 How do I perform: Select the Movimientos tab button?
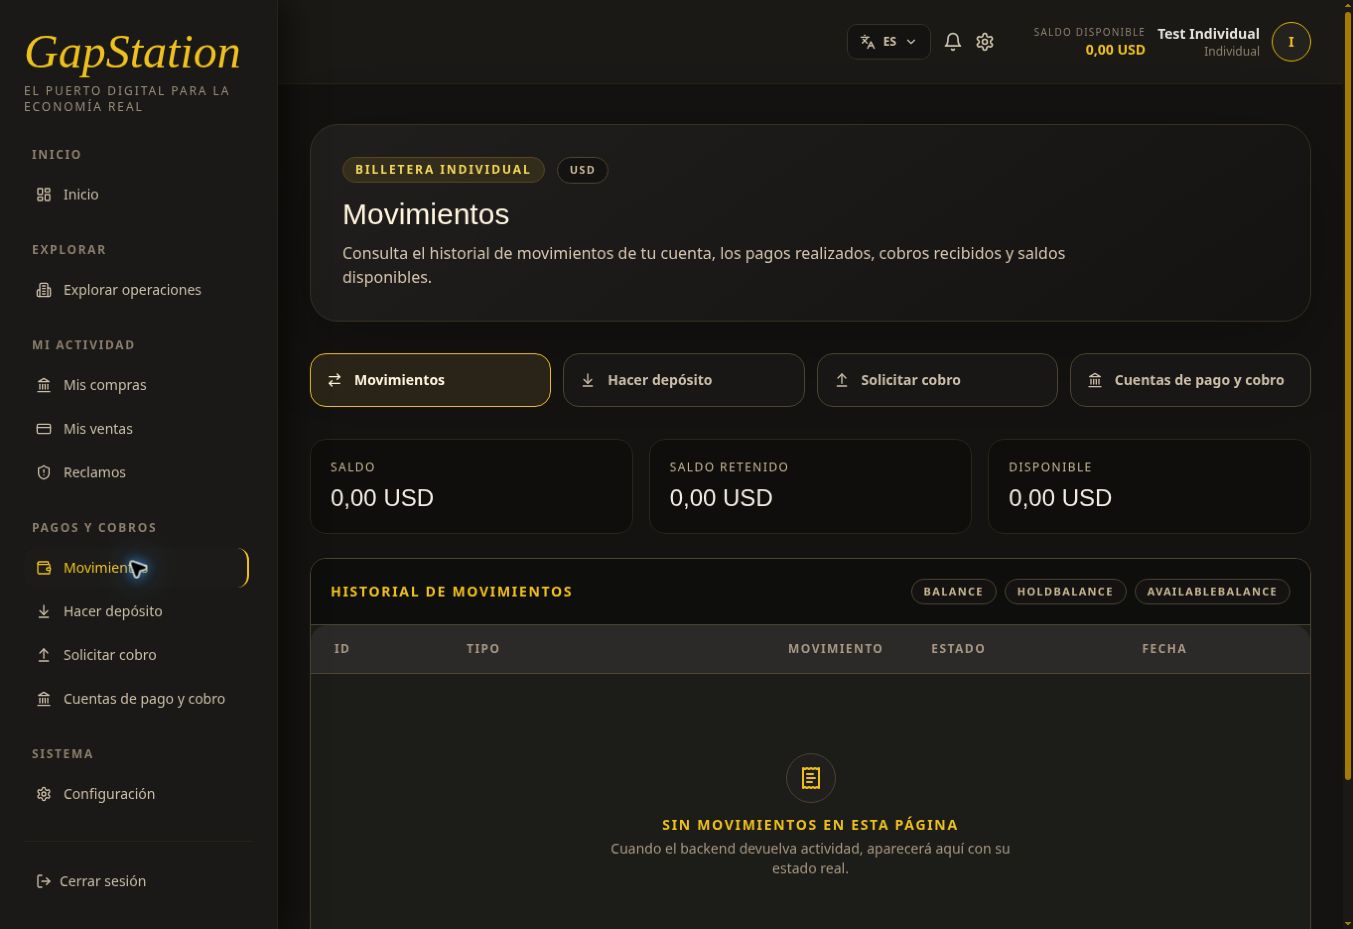tap(430, 380)
